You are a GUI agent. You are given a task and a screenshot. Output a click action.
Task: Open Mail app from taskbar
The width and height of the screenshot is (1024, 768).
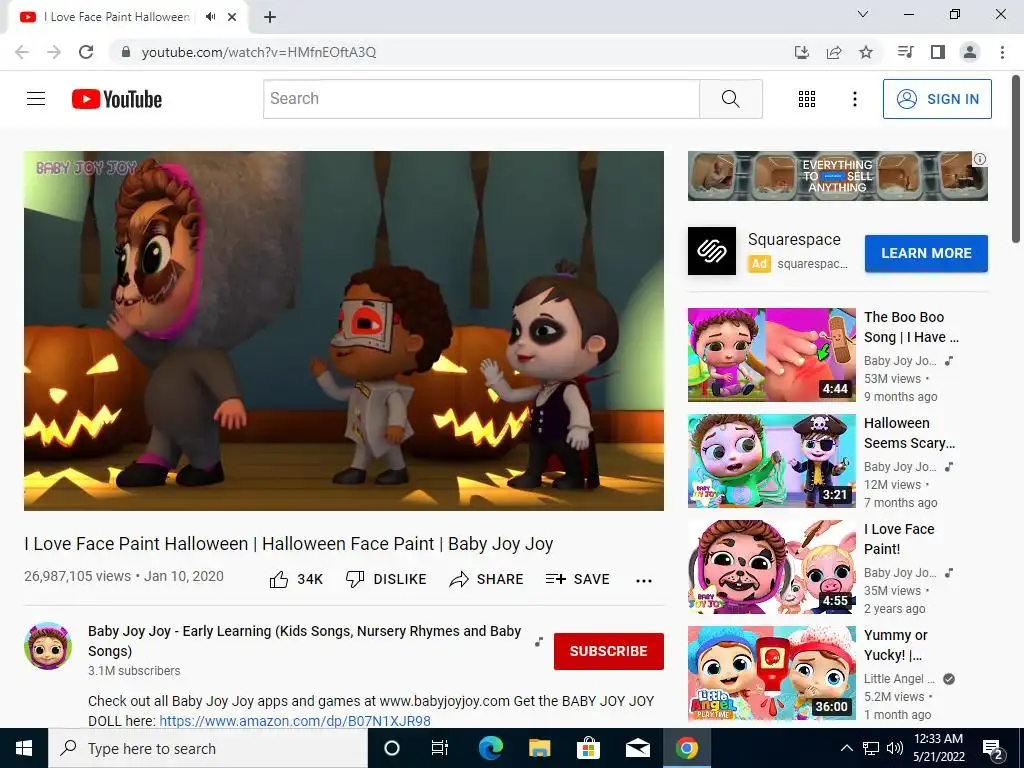(637, 748)
